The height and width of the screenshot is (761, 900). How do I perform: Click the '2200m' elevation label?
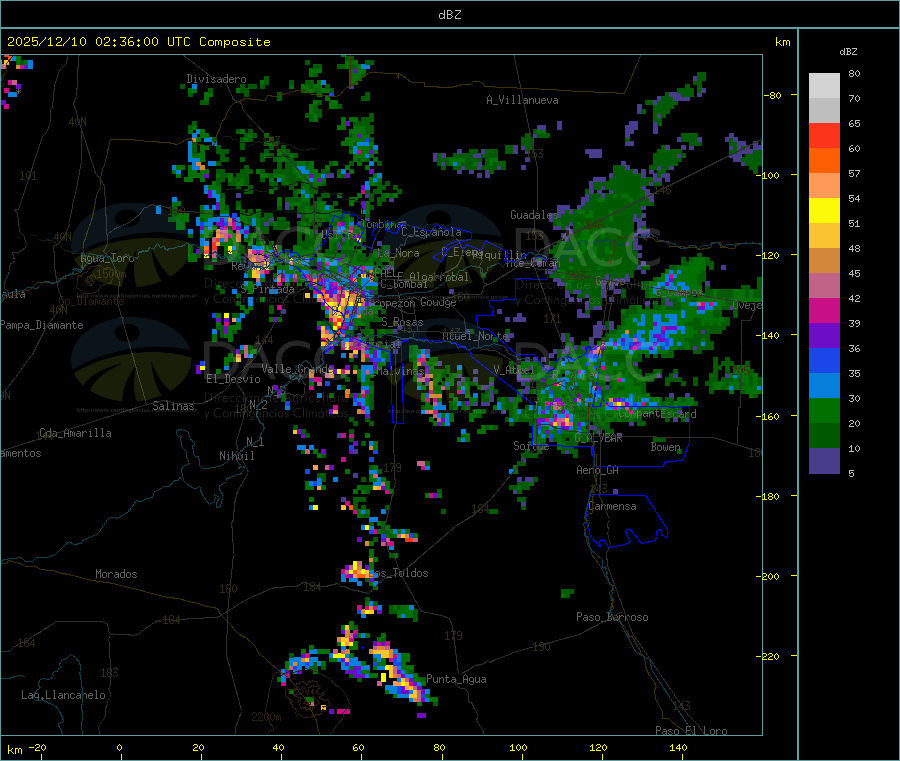[x=266, y=717]
